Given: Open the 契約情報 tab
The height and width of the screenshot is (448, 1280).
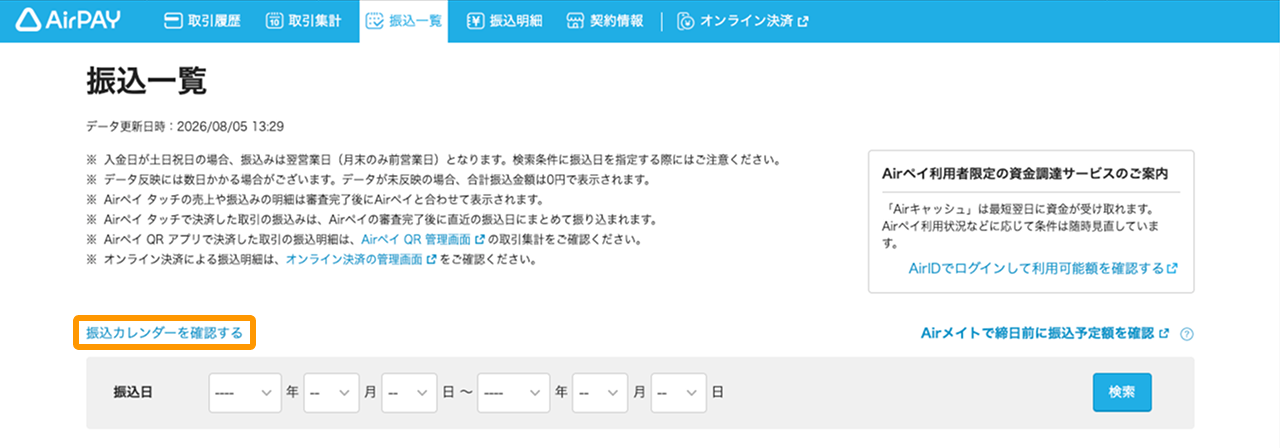Looking at the screenshot, I should (604, 21).
